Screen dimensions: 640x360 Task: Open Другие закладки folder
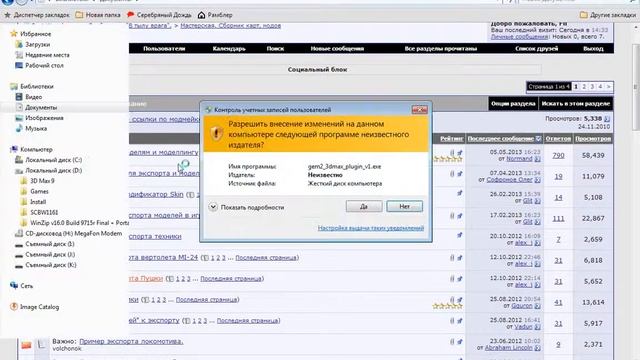608,15
